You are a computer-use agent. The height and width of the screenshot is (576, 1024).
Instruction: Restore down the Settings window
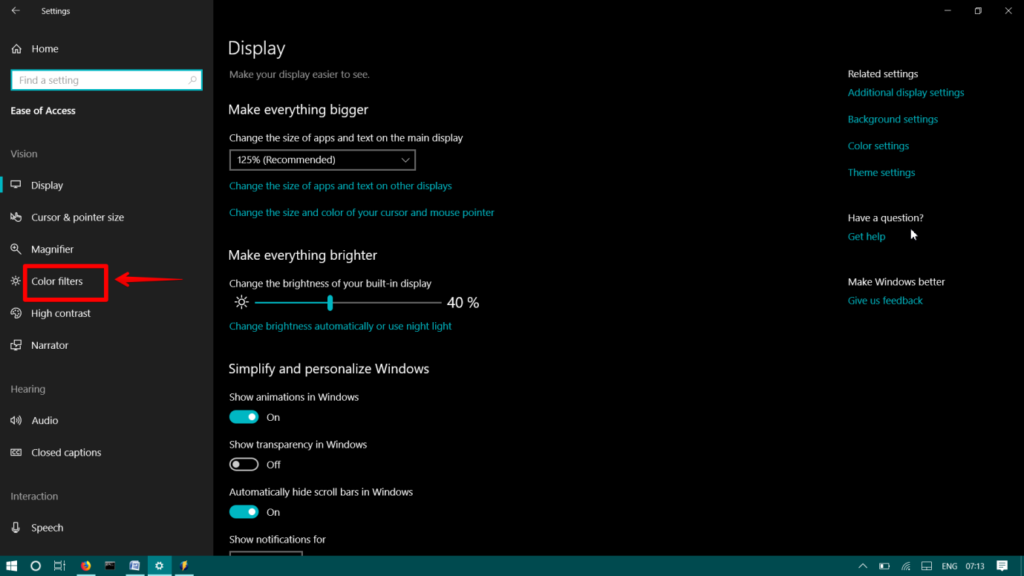(978, 10)
